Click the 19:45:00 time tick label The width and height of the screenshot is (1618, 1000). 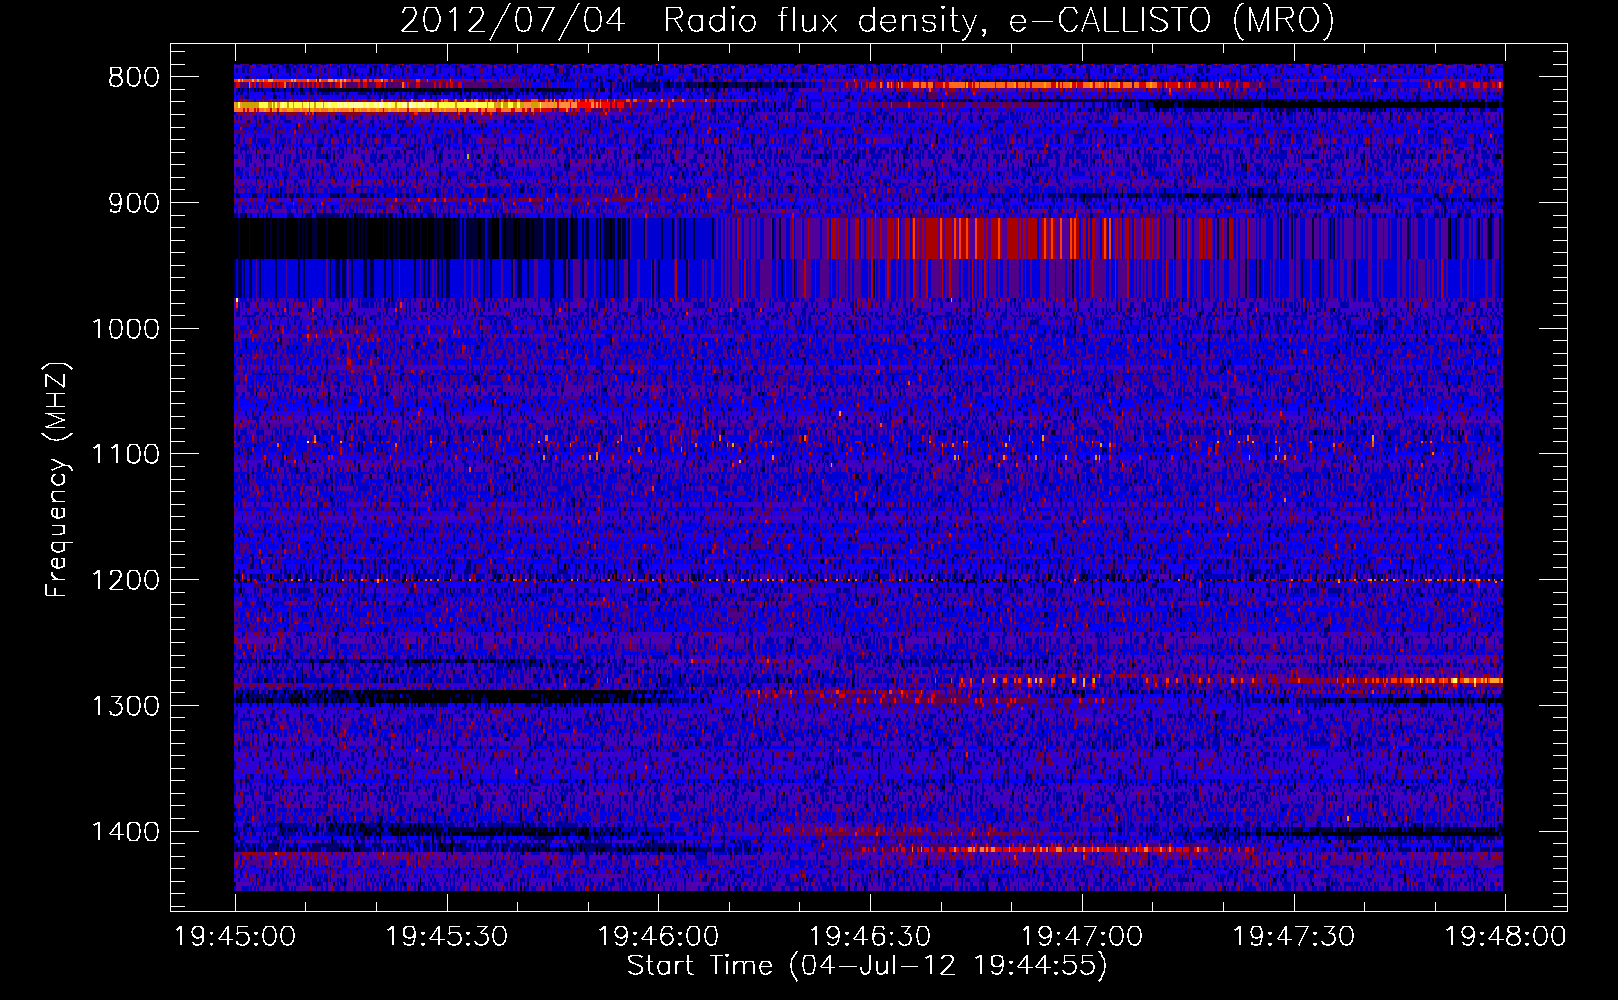(235, 937)
